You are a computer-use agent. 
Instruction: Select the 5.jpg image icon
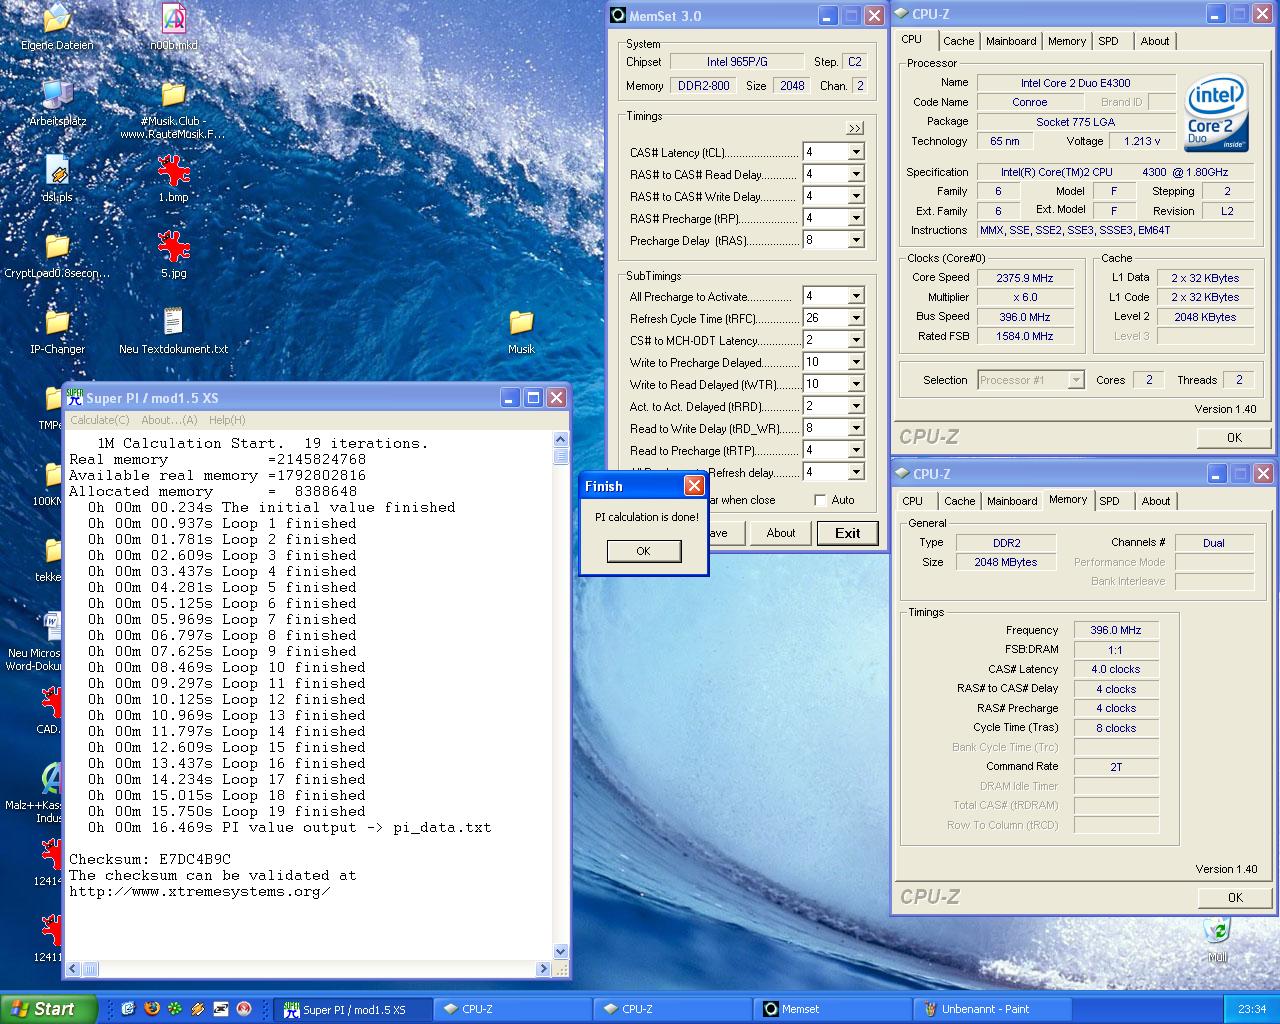[173, 246]
